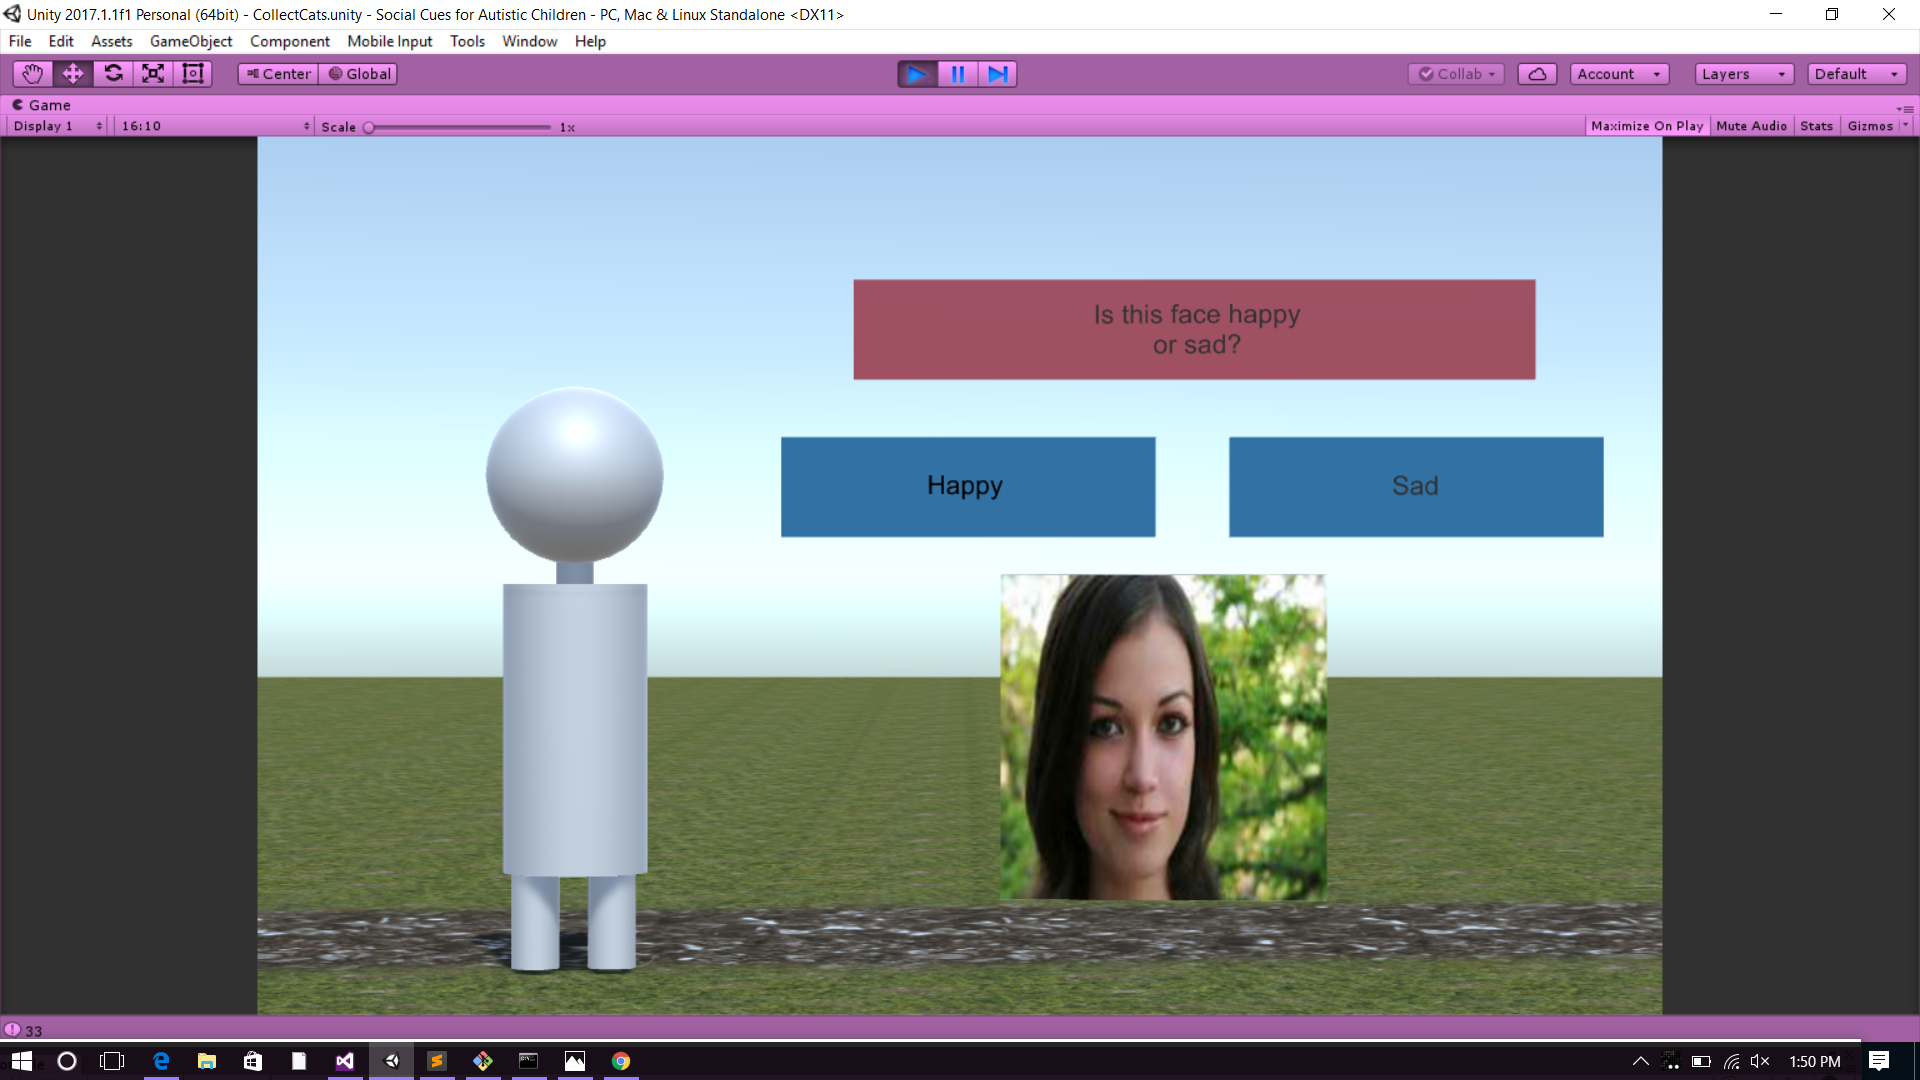This screenshot has width=1920, height=1080.
Task: Toggle Mute Audio in Game view
Action: point(1751,126)
